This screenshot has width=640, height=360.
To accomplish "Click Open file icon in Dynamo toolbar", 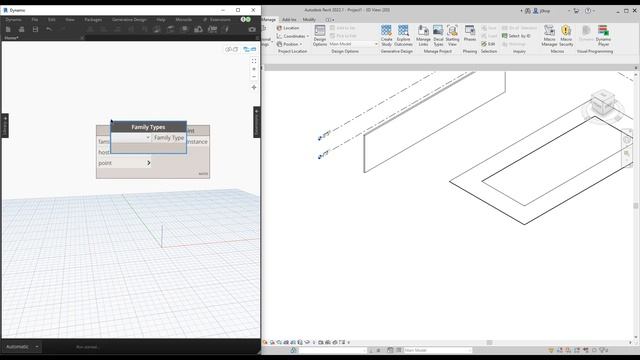I will point(22,29).
